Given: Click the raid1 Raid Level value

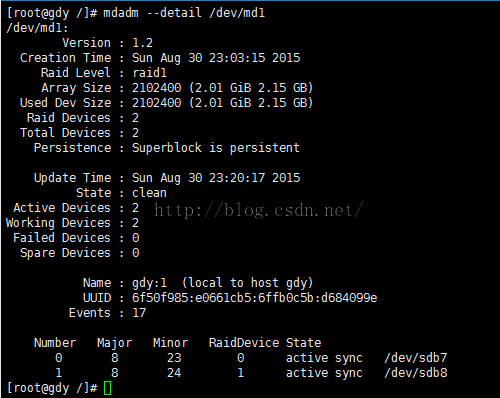Looking at the screenshot, I should tap(149, 73).
